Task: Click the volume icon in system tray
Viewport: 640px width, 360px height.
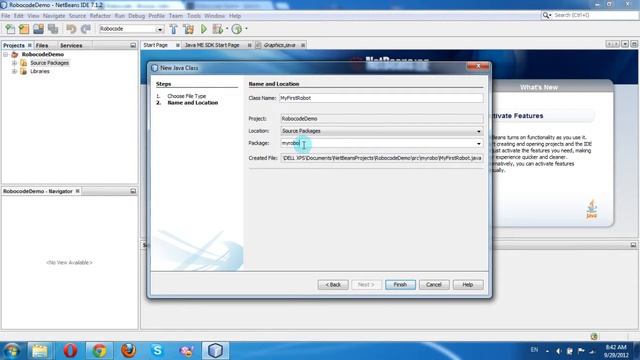Action: pyautogui.click(x=558, y=351)
